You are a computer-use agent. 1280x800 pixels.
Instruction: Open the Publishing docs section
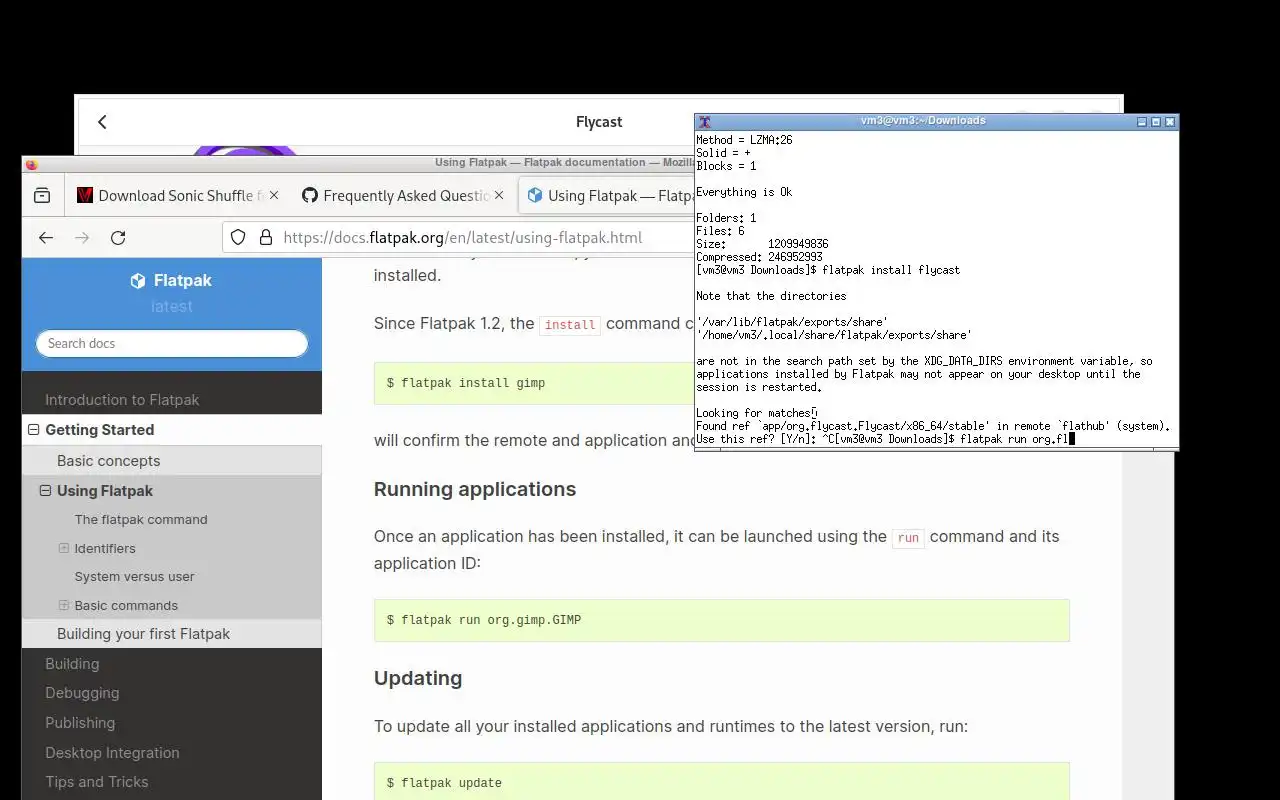pos(80,723)
